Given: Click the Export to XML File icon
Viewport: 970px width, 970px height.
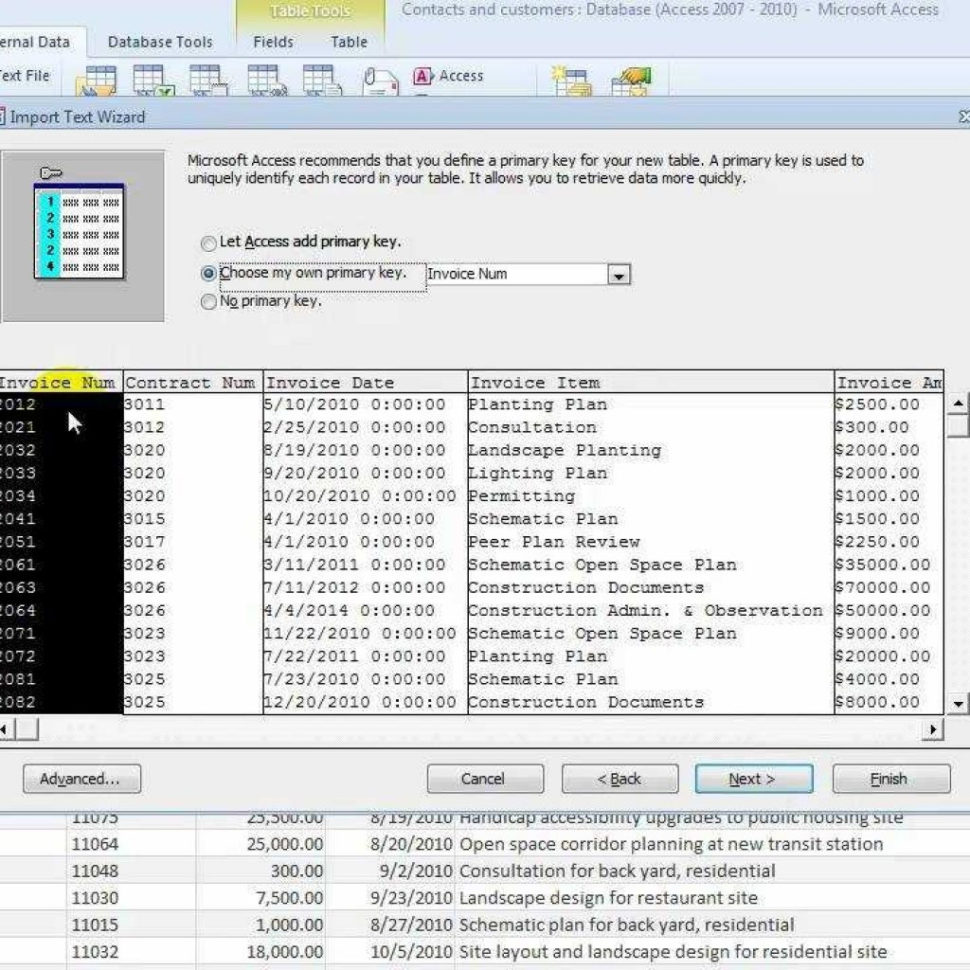Looking at the screenshot, I should pos(267,80).
